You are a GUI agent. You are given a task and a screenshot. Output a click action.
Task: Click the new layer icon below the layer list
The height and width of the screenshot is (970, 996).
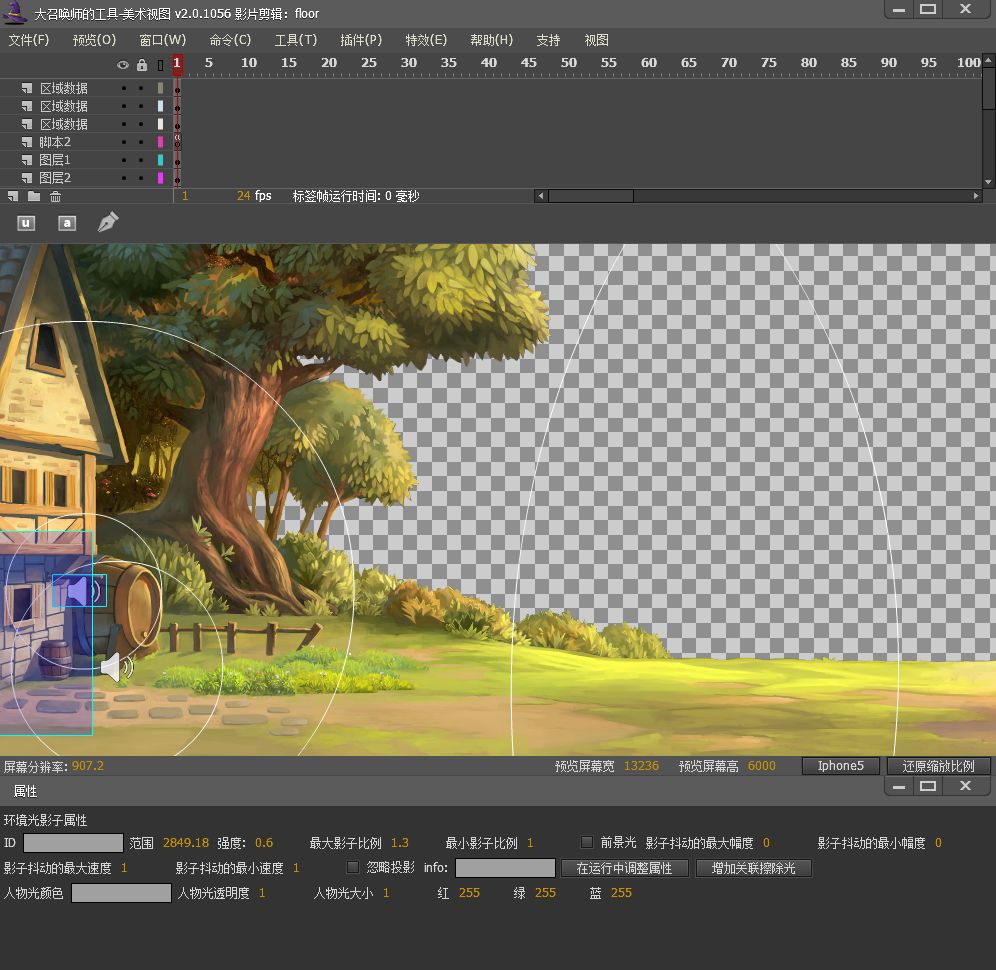click(x=13, y=196)
